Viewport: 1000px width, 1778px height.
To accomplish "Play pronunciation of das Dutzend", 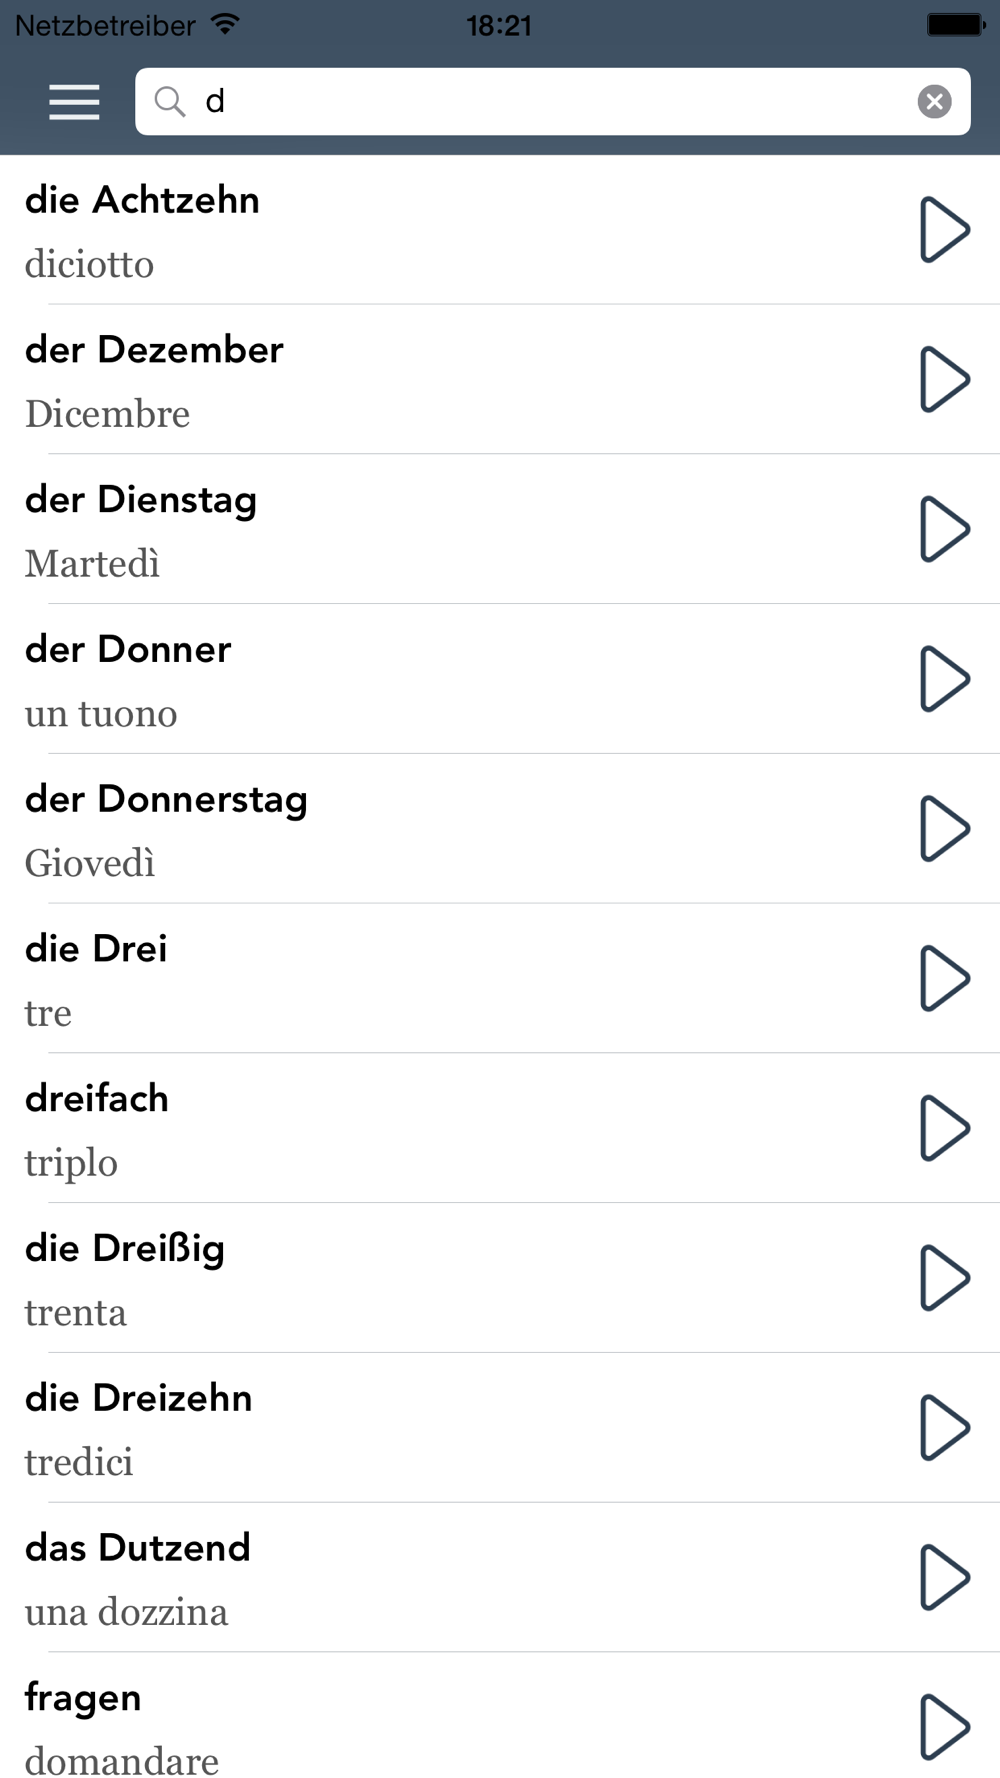I will click(943, 1577).
